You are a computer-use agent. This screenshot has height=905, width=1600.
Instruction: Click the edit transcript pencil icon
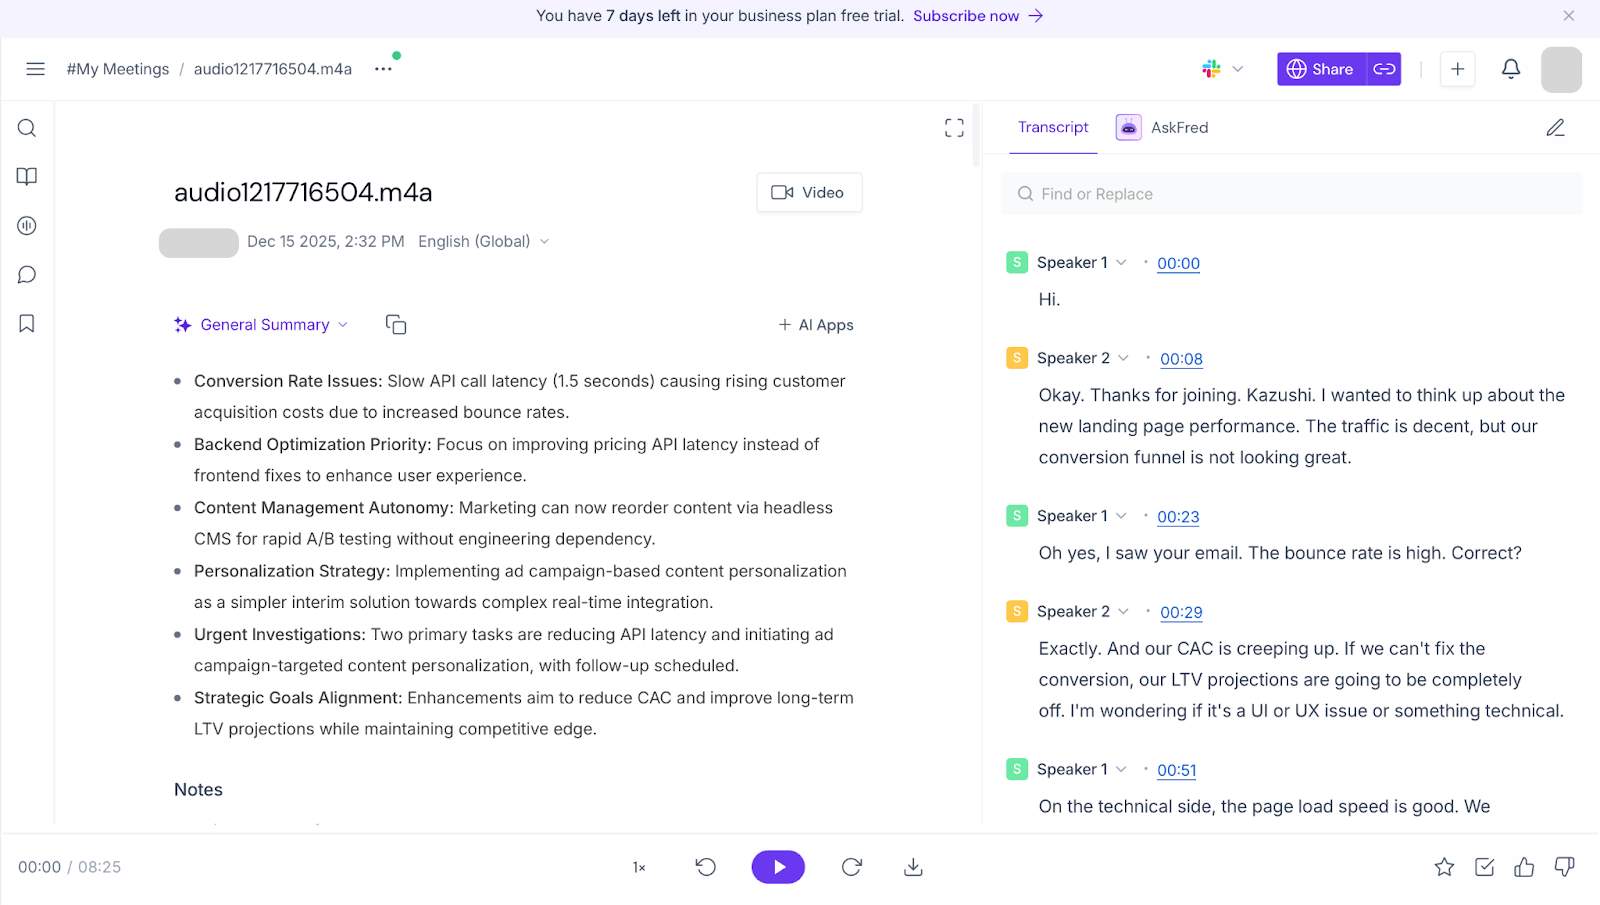(x=1555, y=128)
